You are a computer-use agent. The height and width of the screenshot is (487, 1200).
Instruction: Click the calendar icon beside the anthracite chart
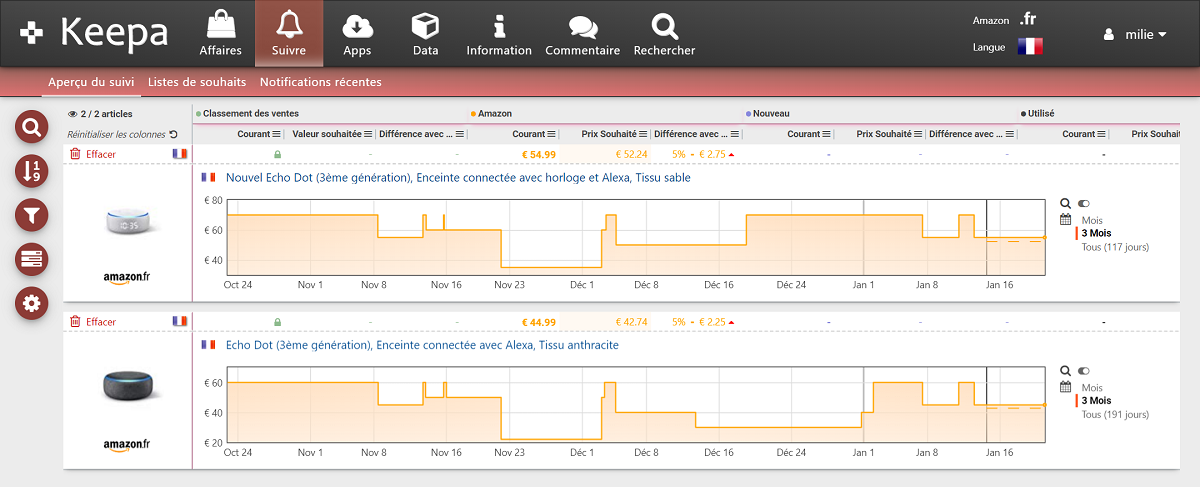click(1065, 386)
